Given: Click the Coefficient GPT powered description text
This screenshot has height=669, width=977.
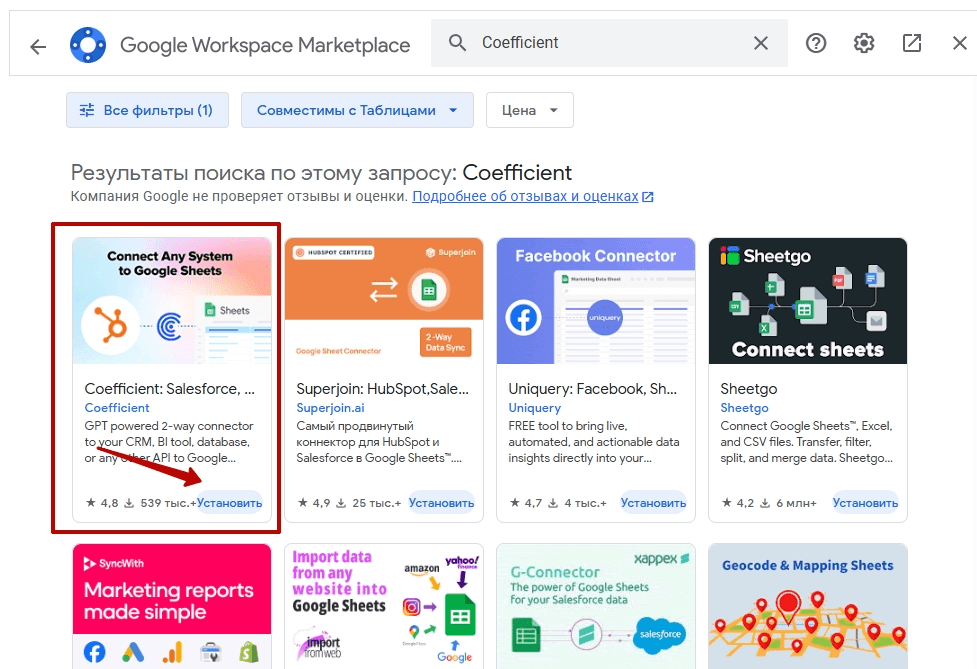Looking at the screenshot, I should point(169,442).
